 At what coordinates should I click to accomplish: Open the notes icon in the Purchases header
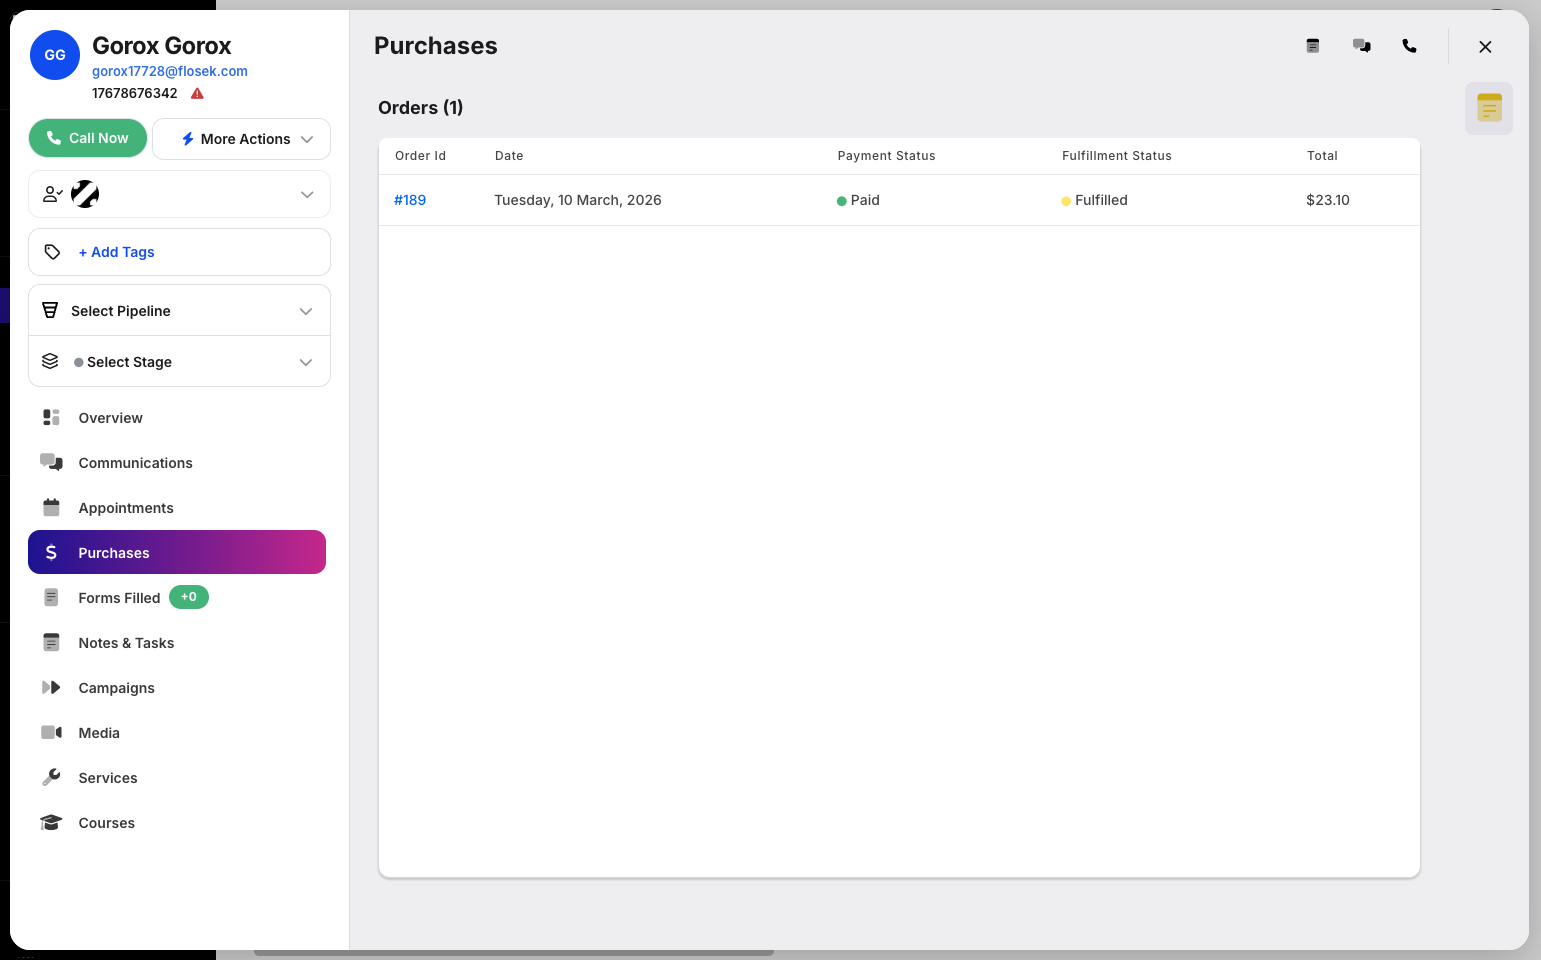[x=1313, y=46]
